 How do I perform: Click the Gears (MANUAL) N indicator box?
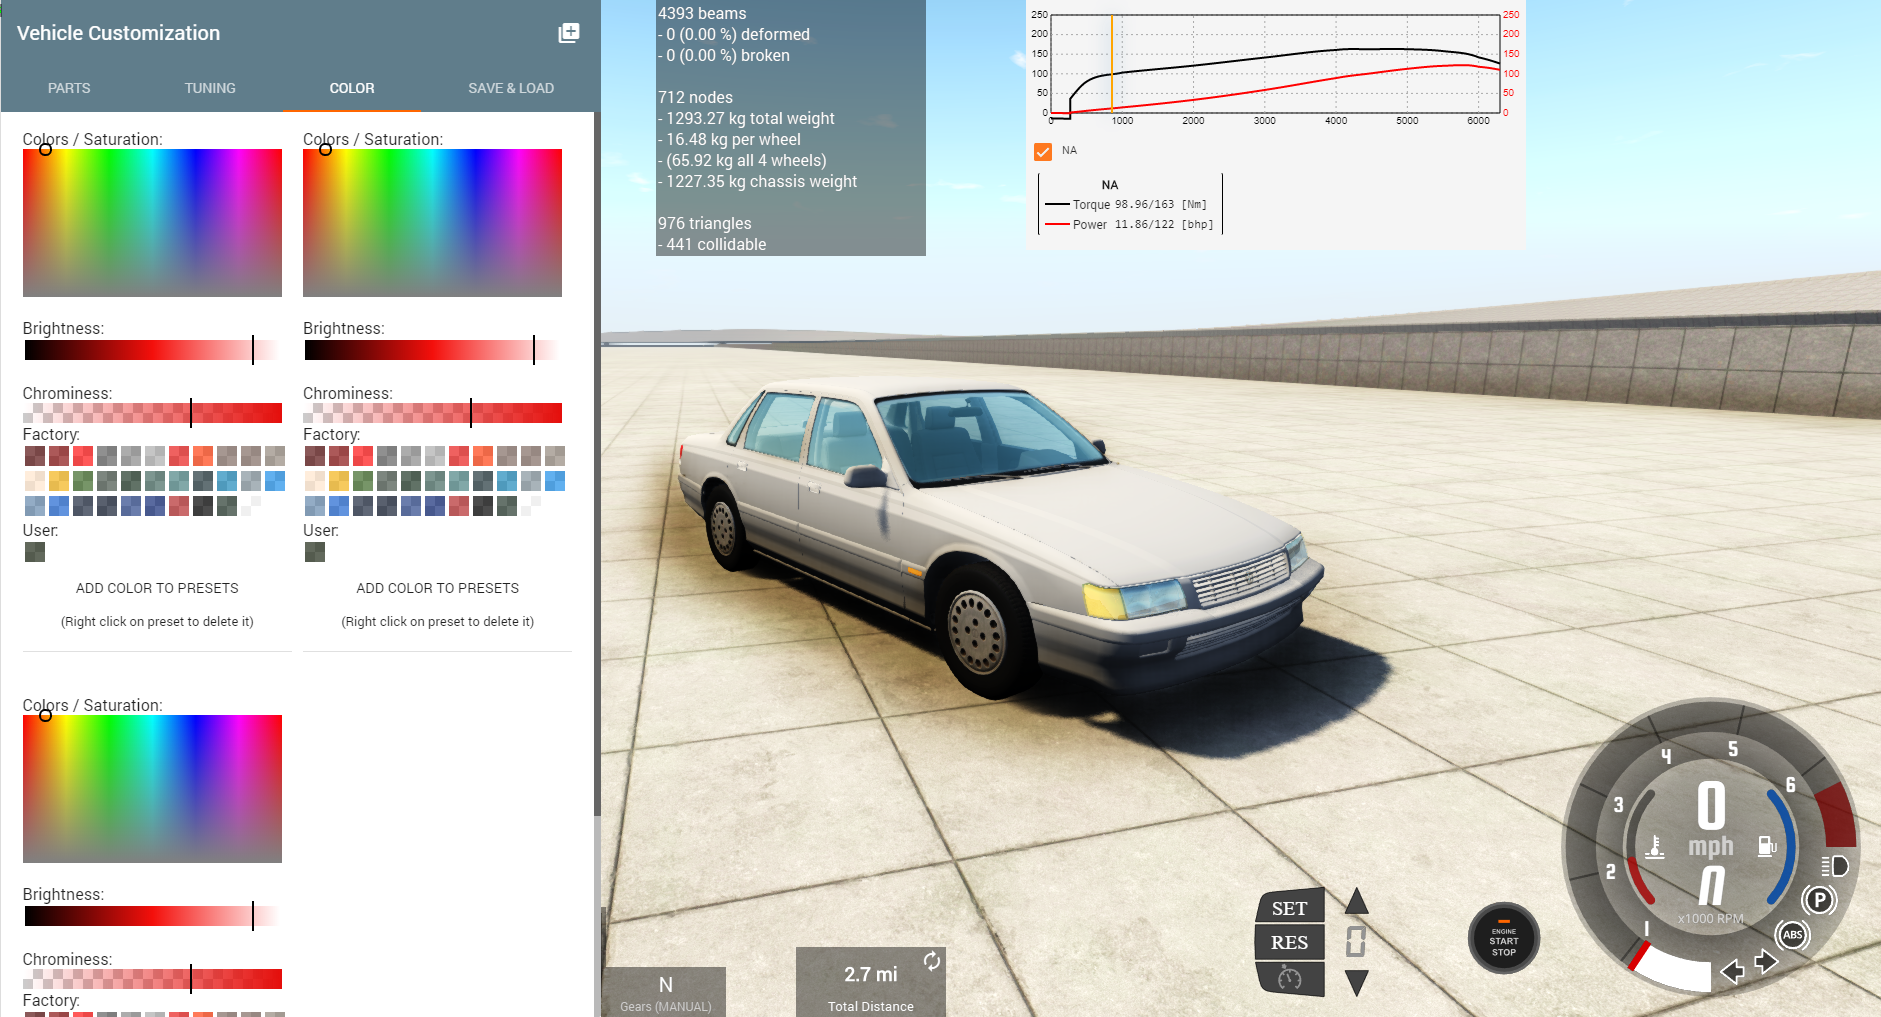click(665, 992)
